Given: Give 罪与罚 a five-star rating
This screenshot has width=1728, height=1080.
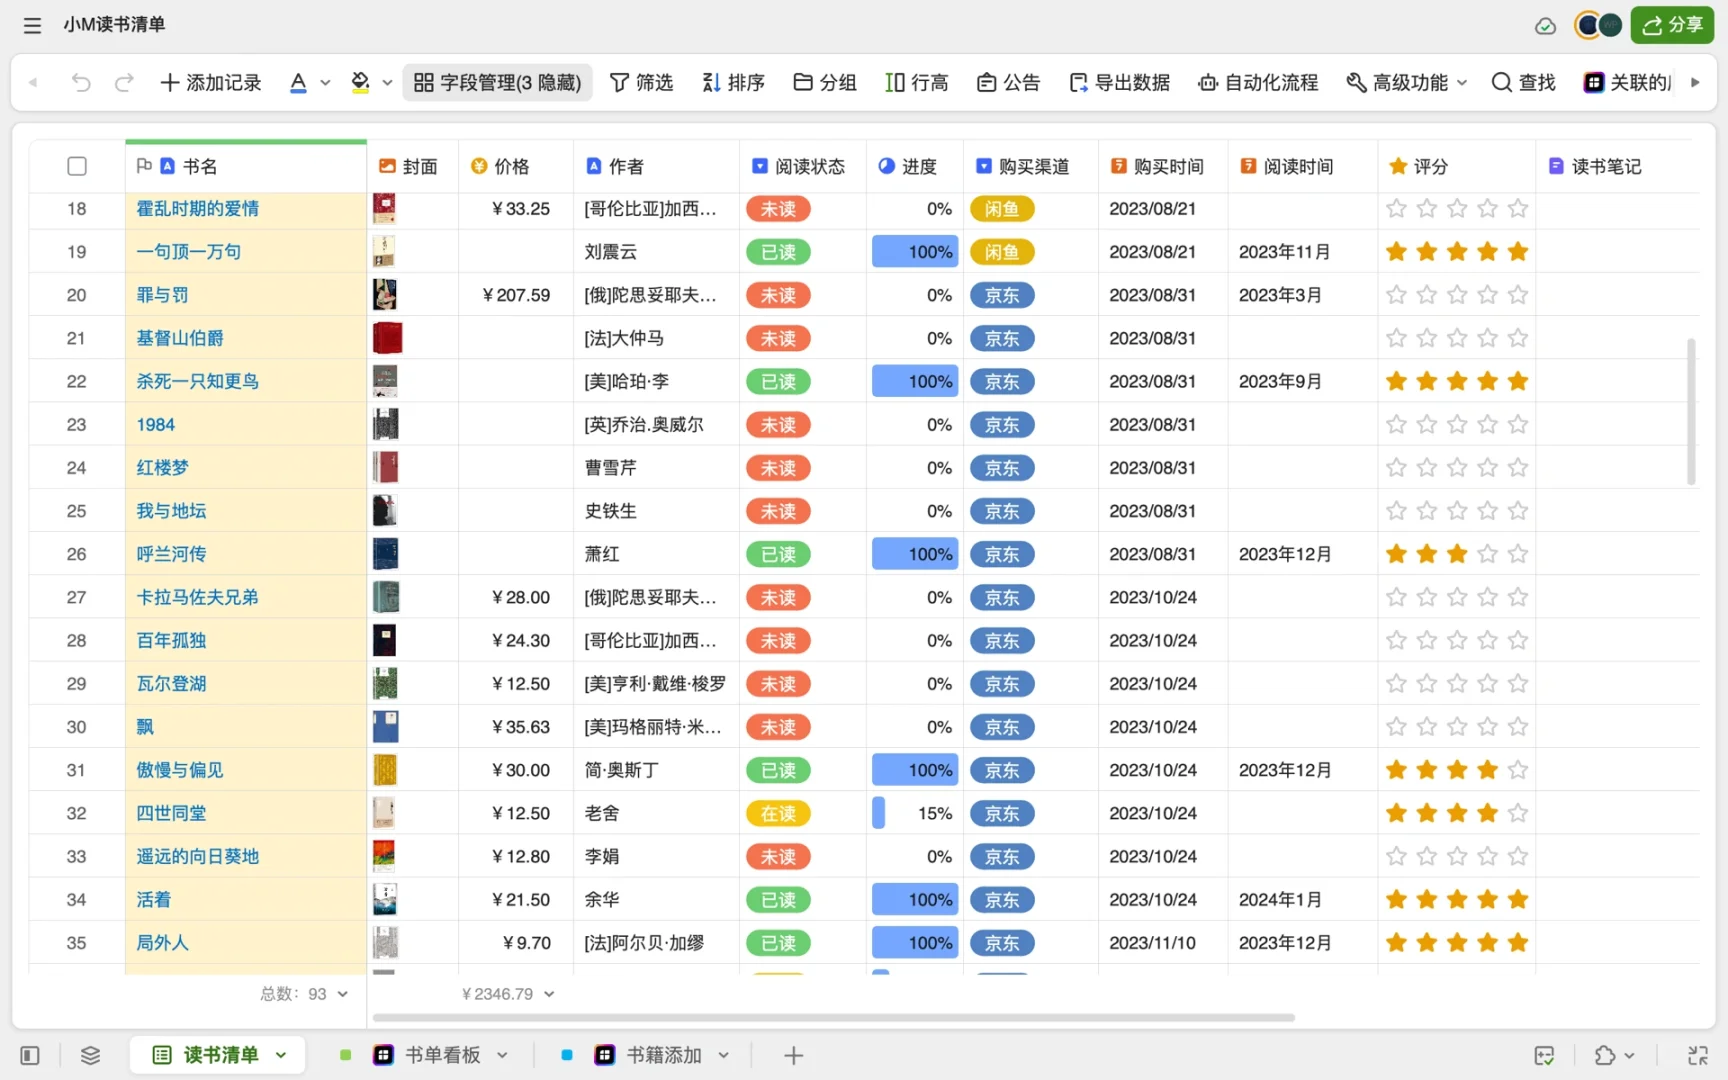Looking at the screenshot, I should pos(1518,294).
